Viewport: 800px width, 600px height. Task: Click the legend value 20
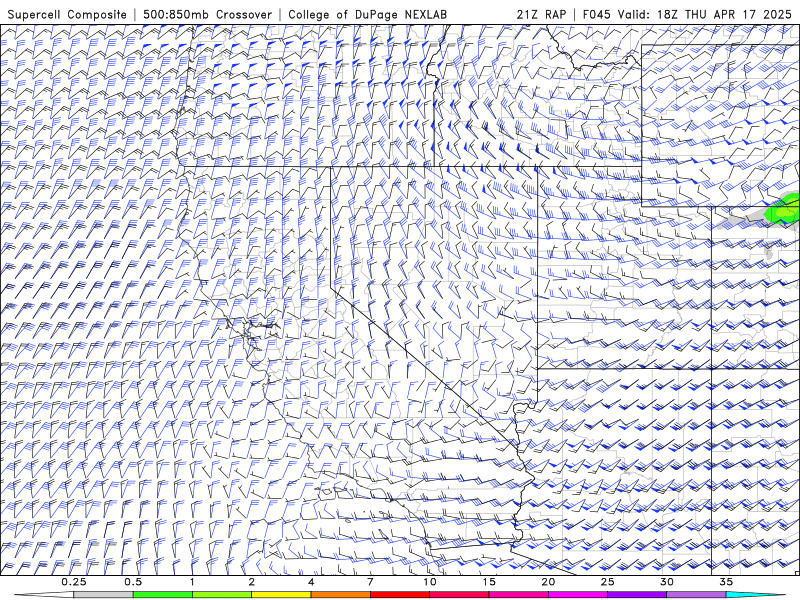[x=548, y=582]
